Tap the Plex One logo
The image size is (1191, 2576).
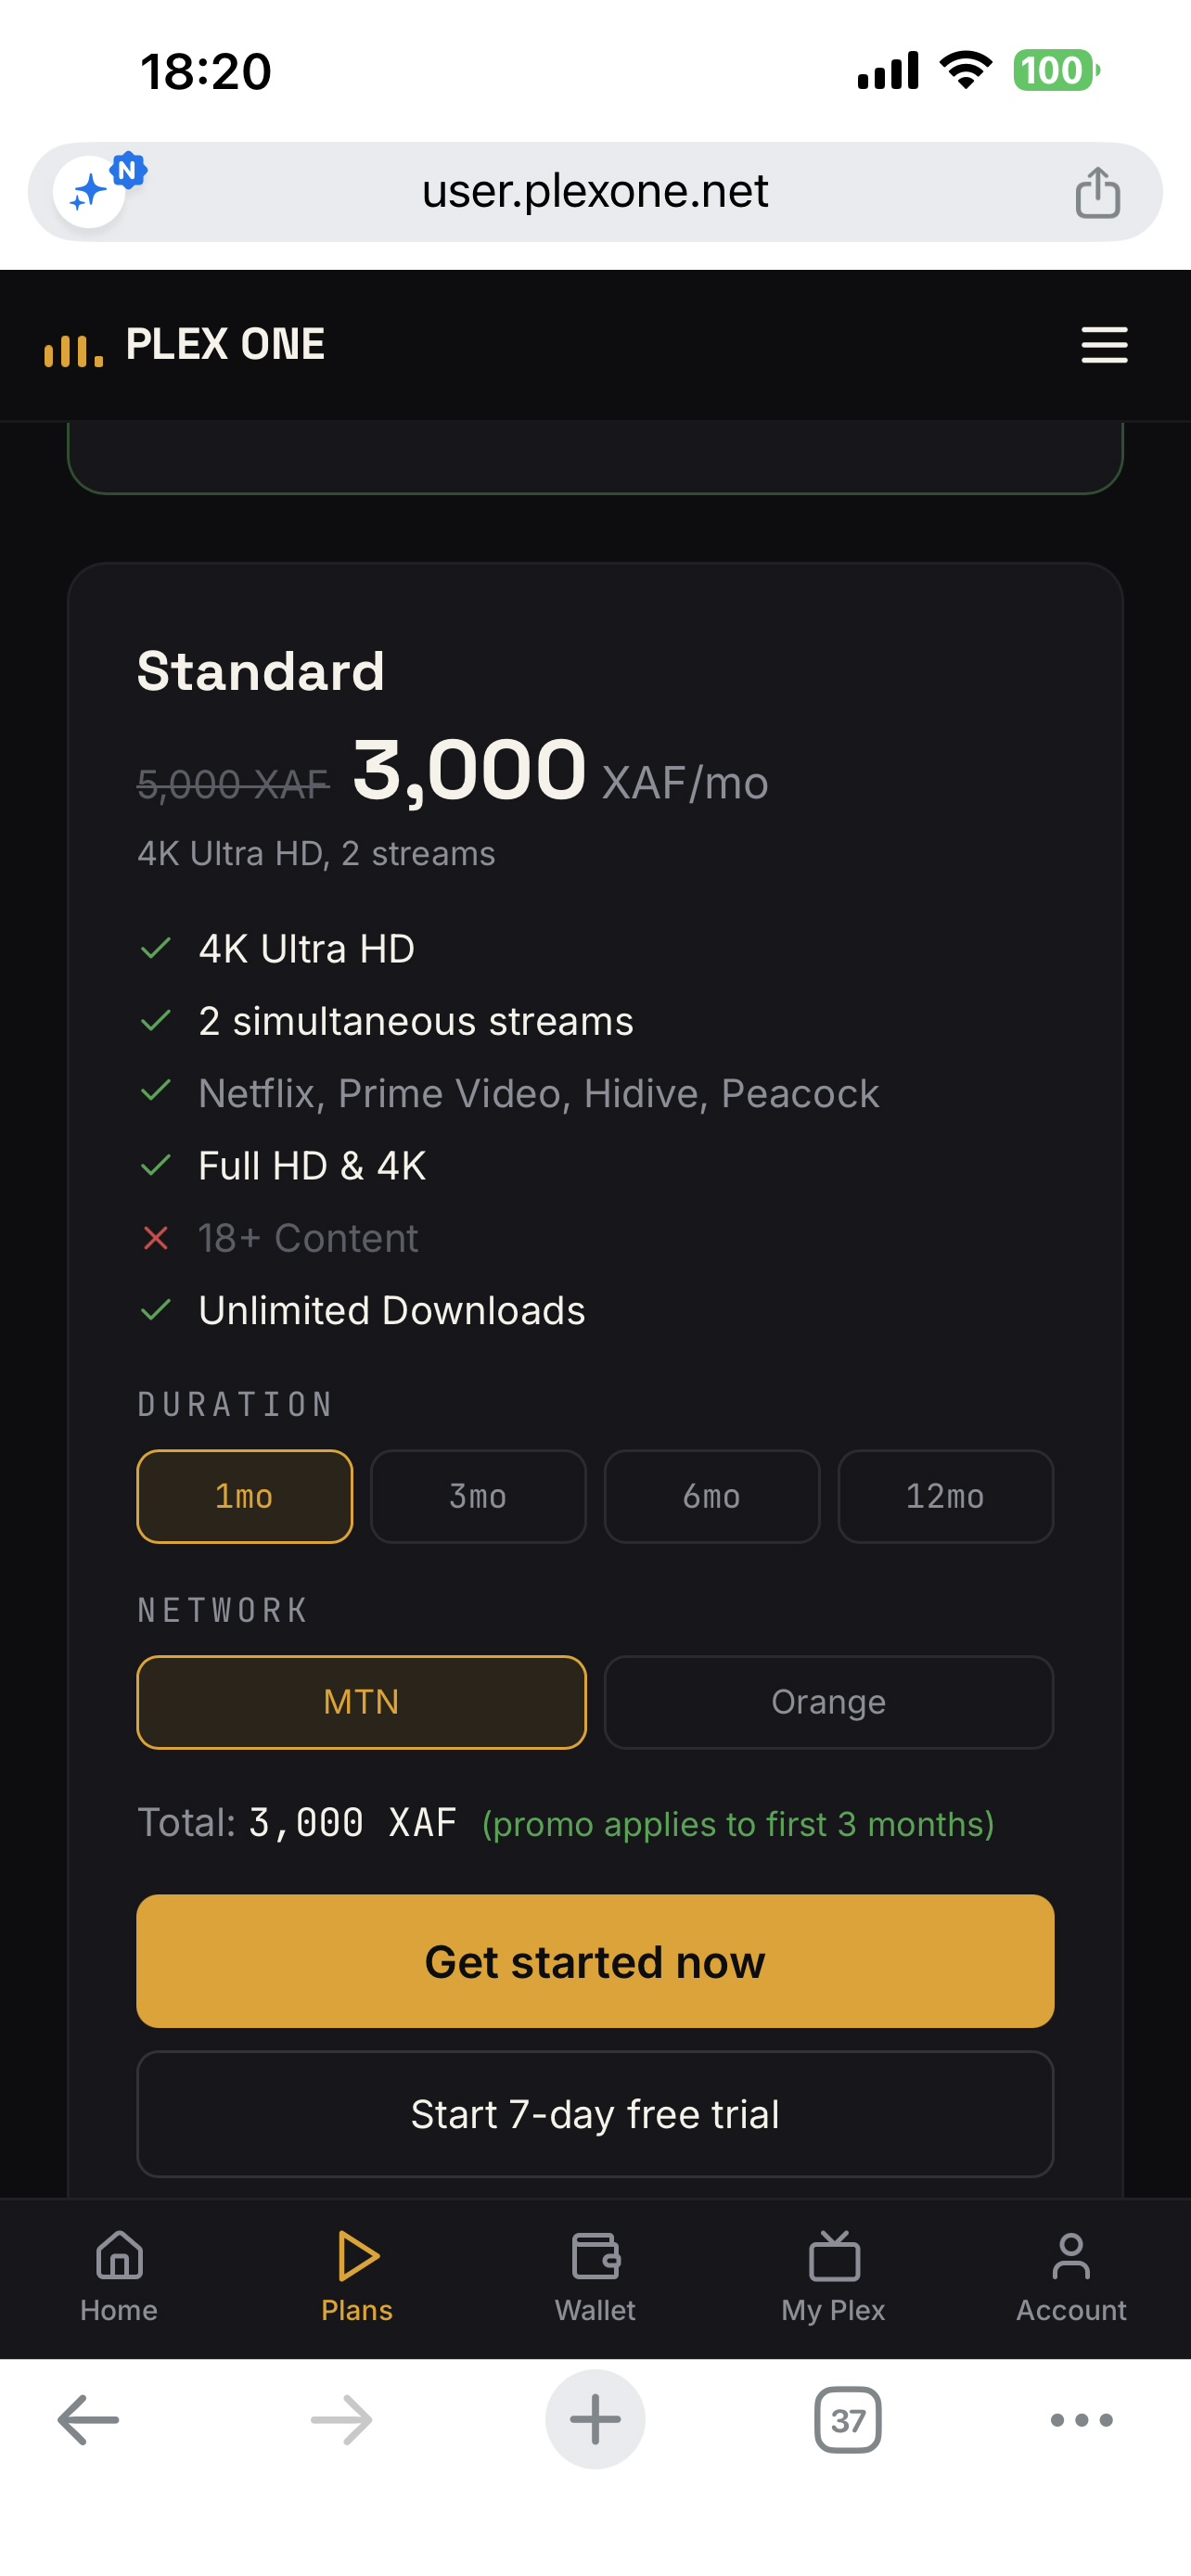[x=184, y=345]
